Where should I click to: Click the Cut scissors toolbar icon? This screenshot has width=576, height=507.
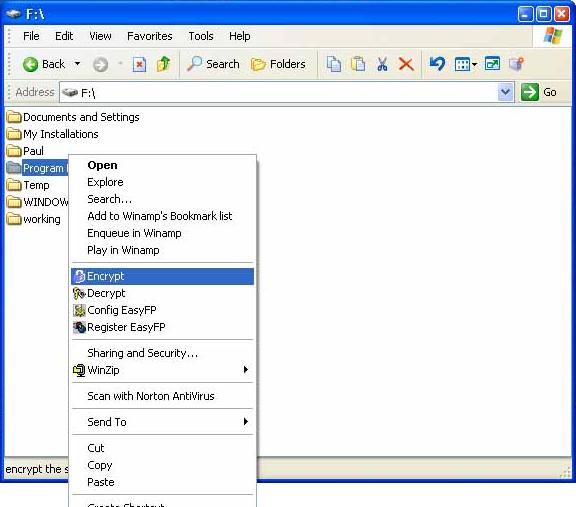point(382,64)
